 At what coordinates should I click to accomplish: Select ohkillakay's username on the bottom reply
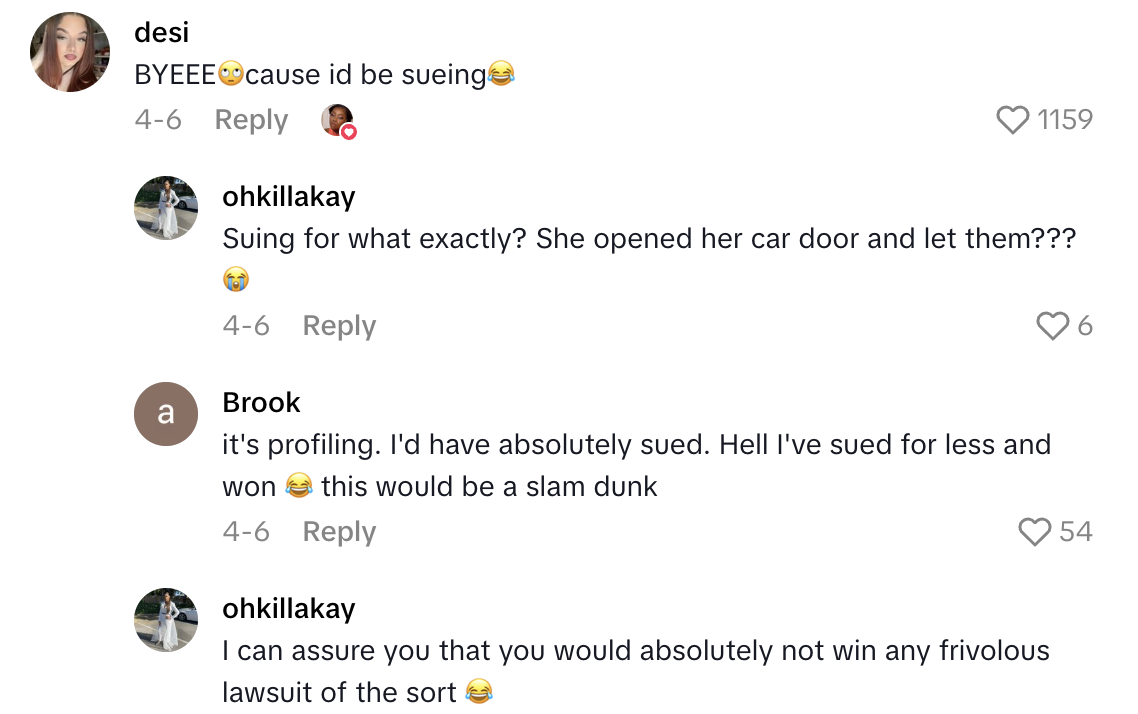tap(288, 608)
